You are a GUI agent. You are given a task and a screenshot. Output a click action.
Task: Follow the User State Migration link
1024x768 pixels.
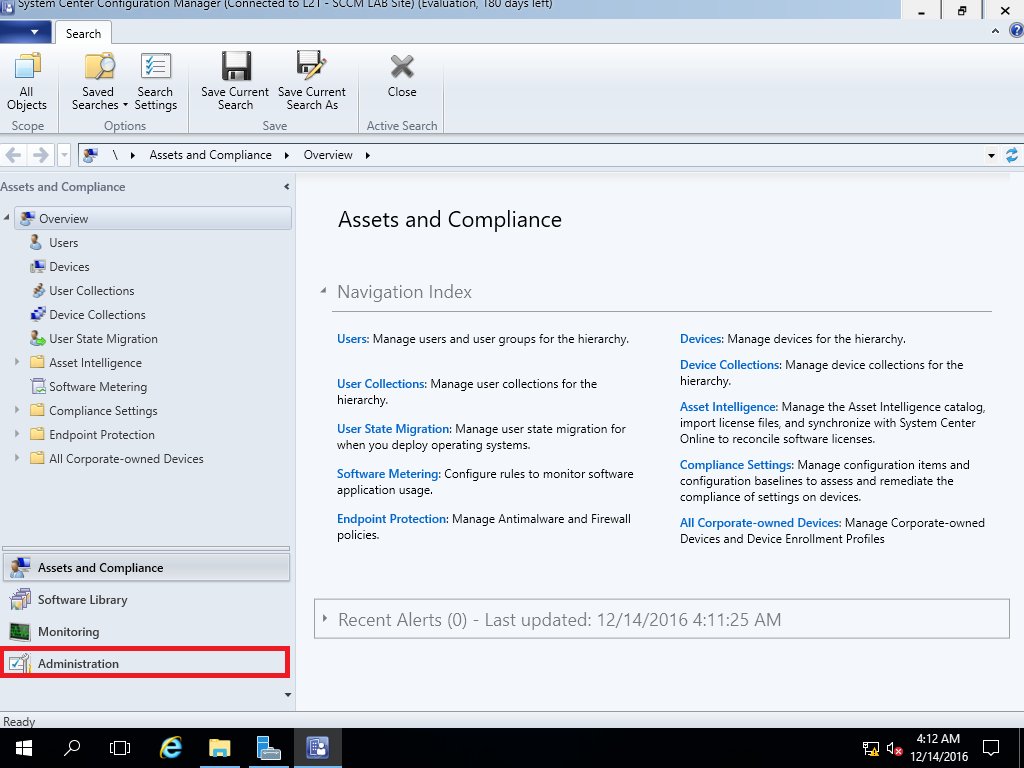coord(393,429)
